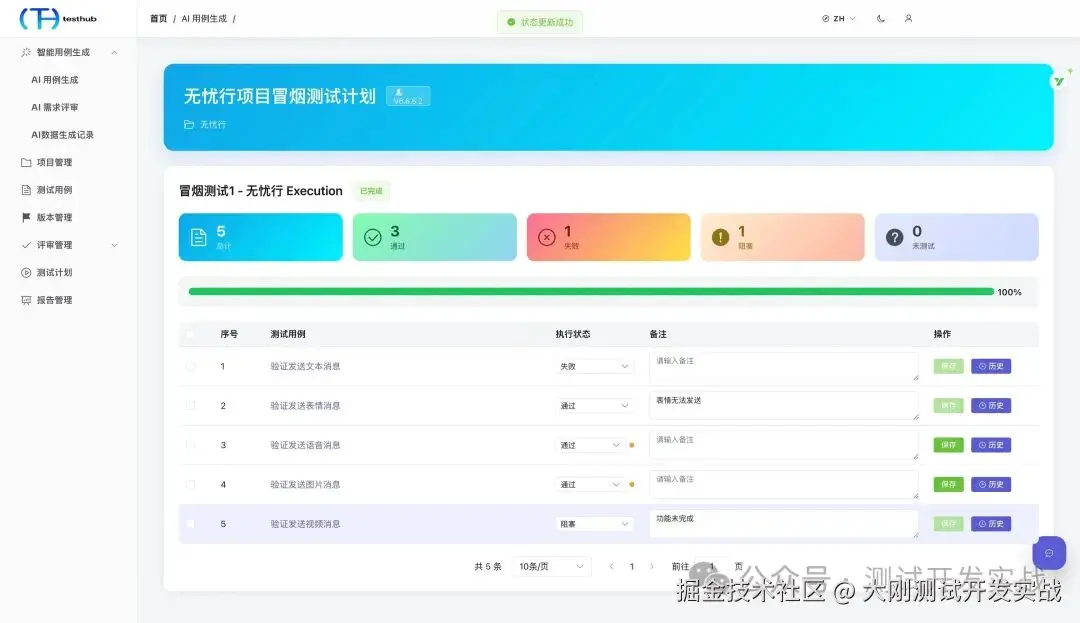Viewport: 1080px width, 623px height.
Task: Open the 10条/页 page size dropdown
Action: pos(551,567)
